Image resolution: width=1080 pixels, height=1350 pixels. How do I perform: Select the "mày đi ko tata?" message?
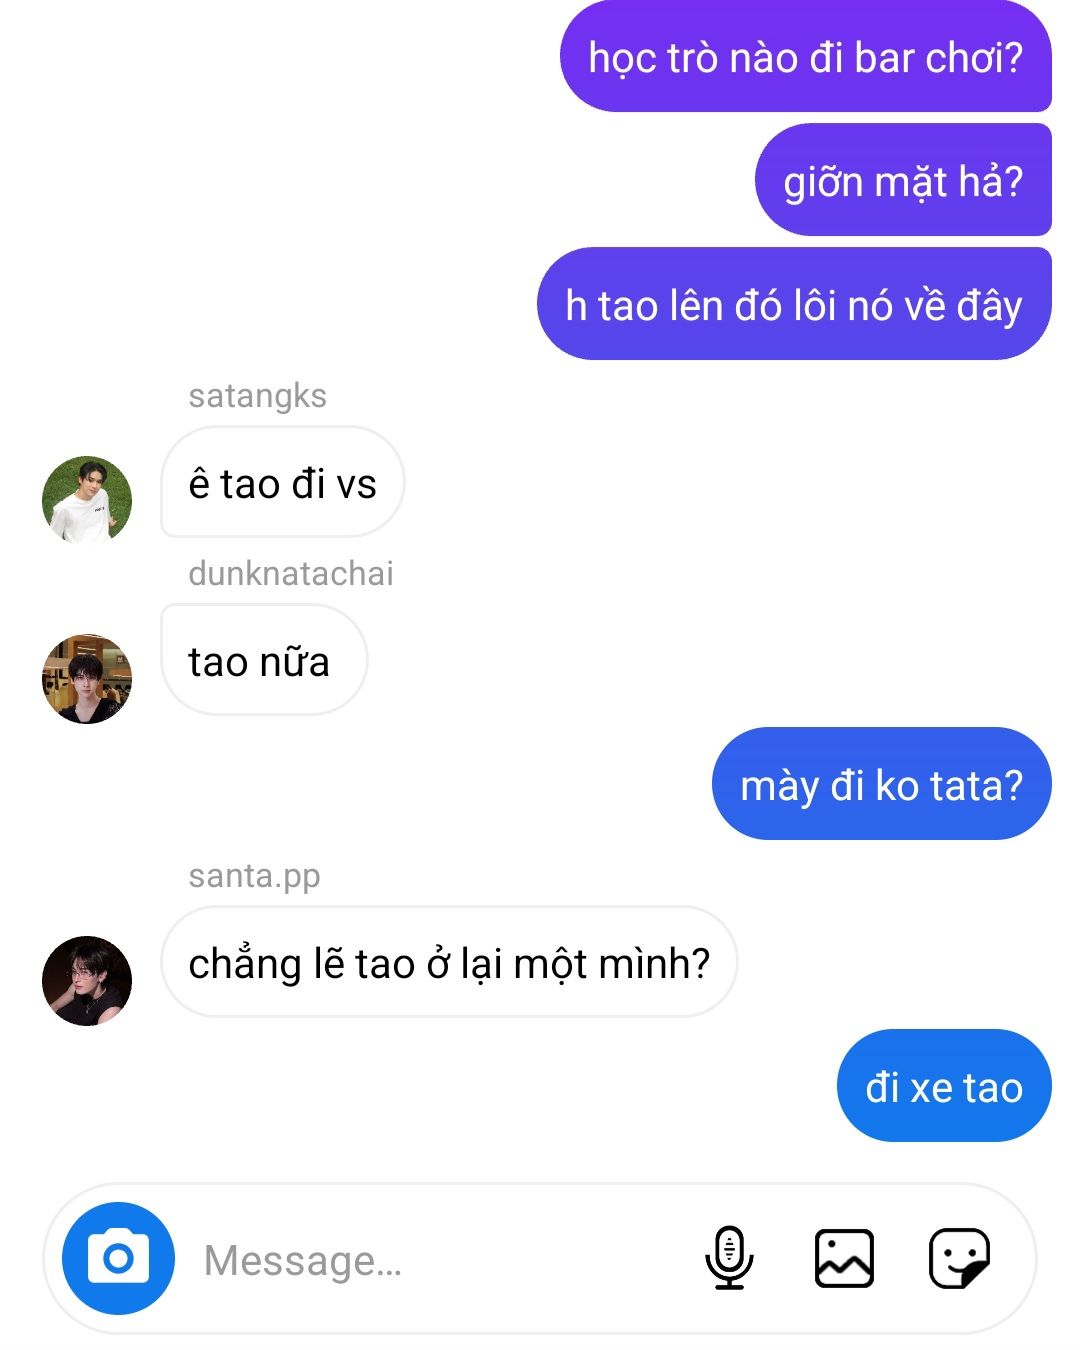click(882, 784)
